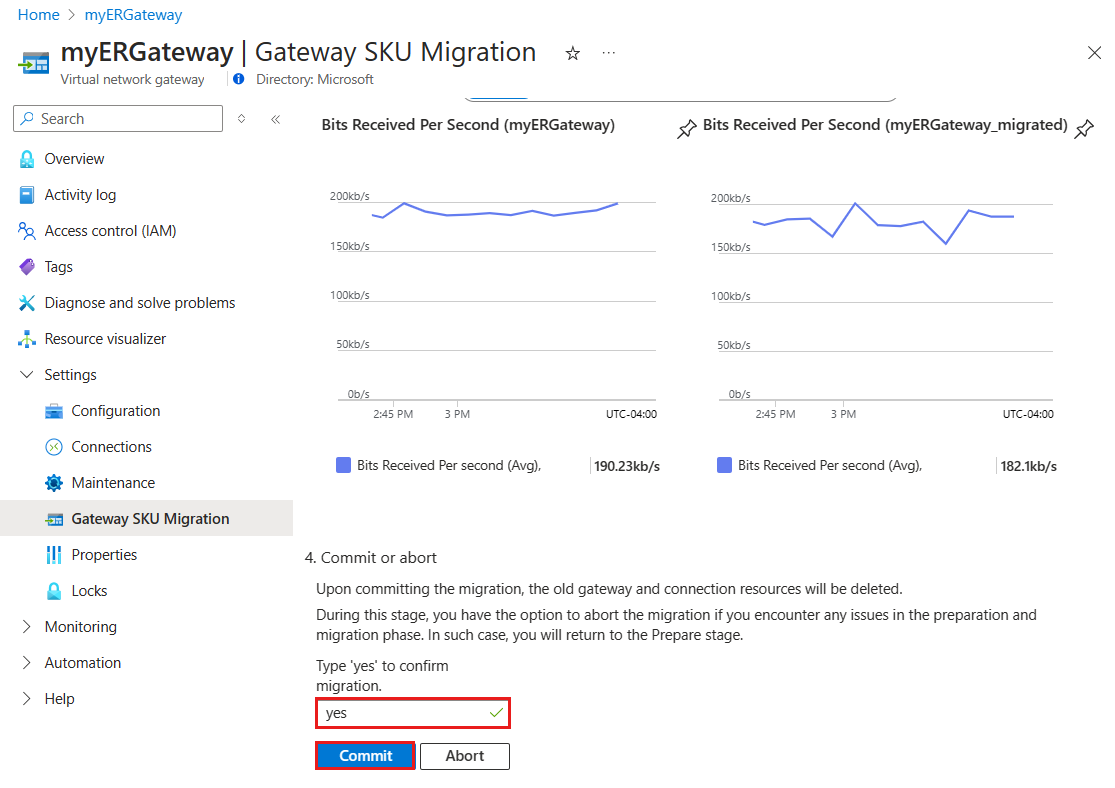Viewport: 1115px width, 788px height.
Task: Click the favorite star icon
Action: (573, 54)
